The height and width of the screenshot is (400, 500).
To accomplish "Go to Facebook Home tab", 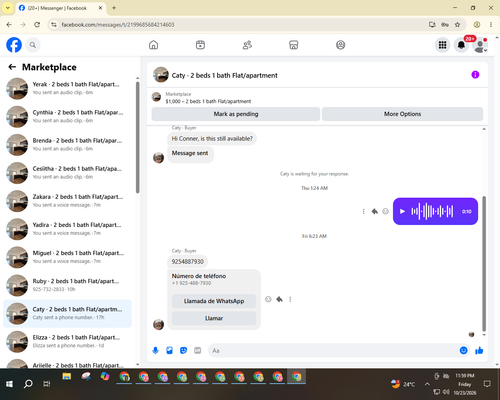I will (153, 45).
